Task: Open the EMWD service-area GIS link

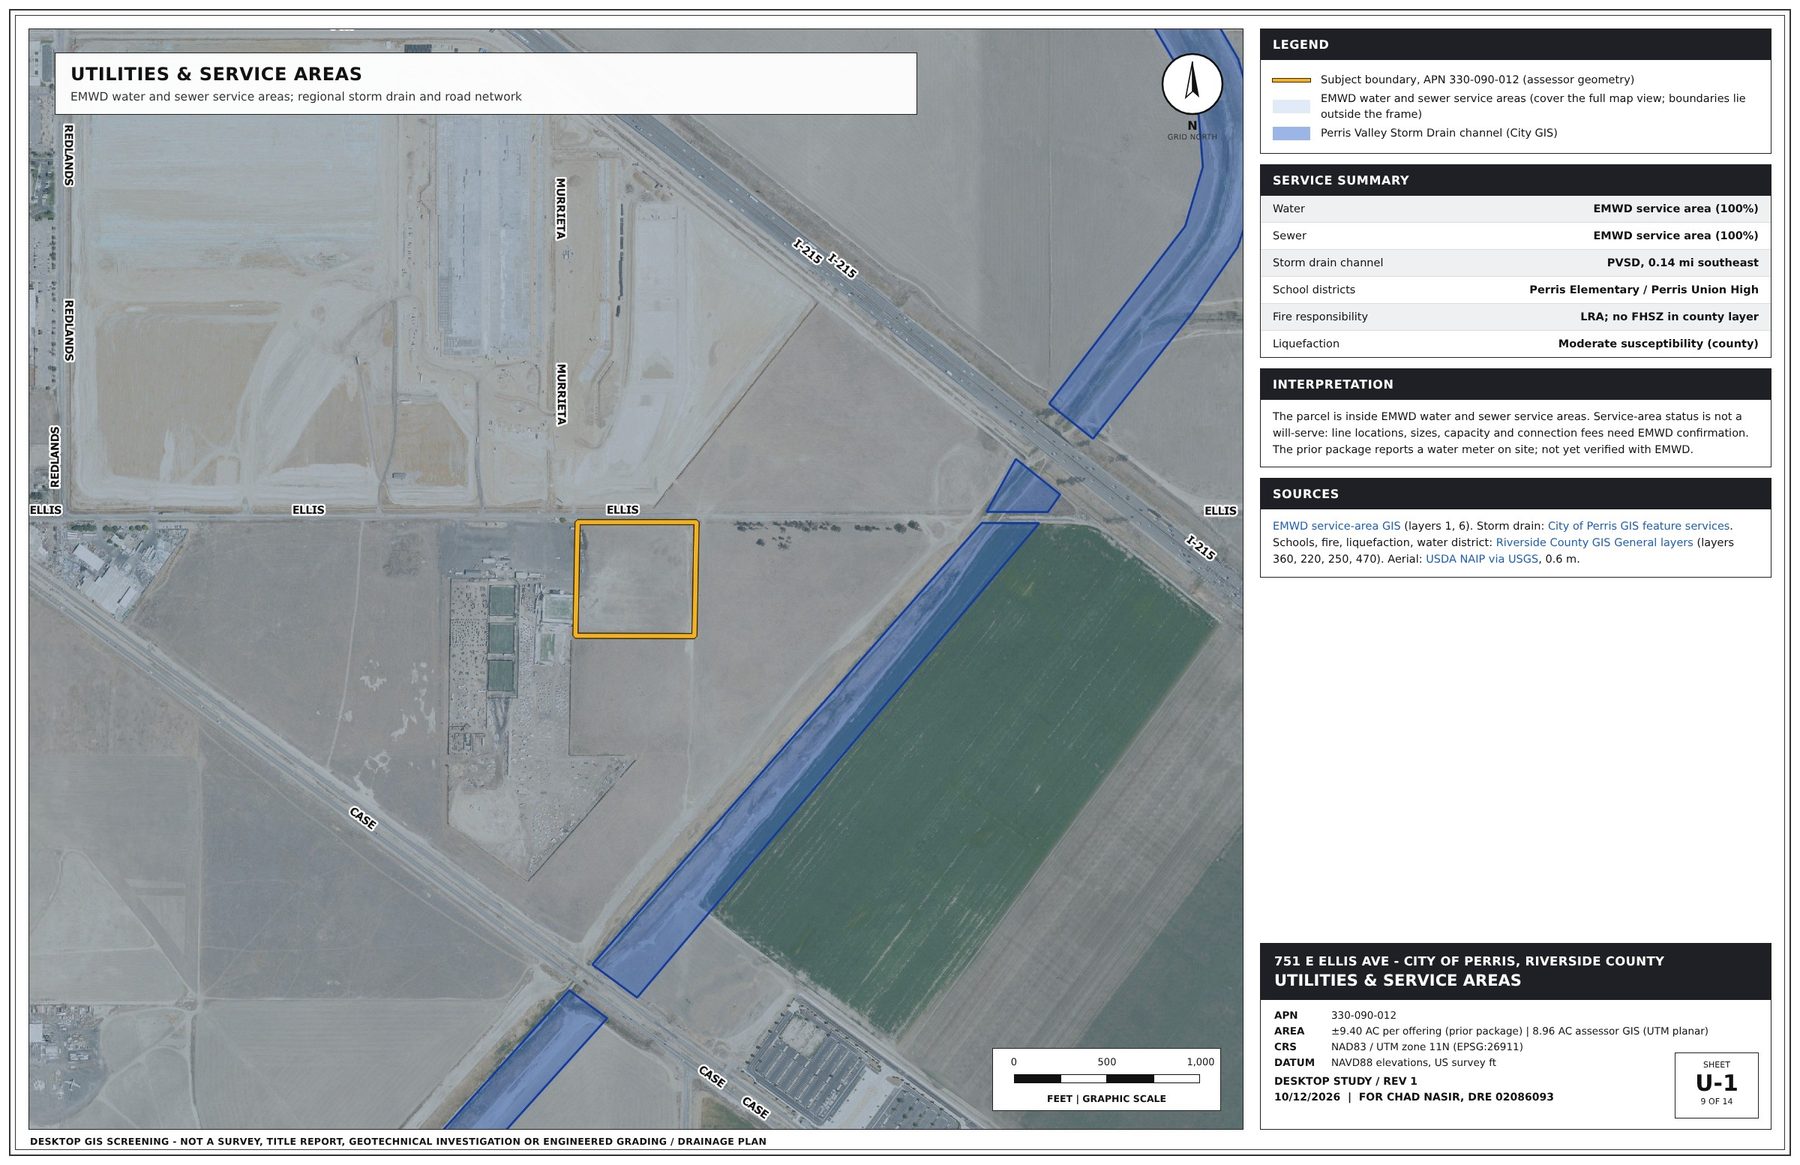Action: point(1336,526)
